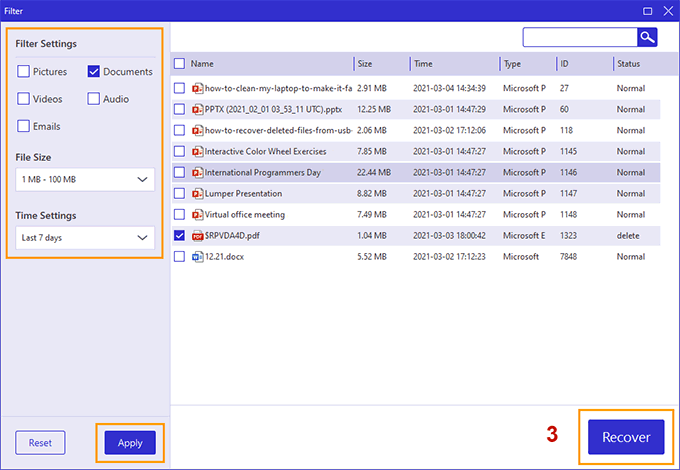Viewport: 680px width, 470px height.
Task: Enable the Pictures filter checkbox
Action: [23, 72]
